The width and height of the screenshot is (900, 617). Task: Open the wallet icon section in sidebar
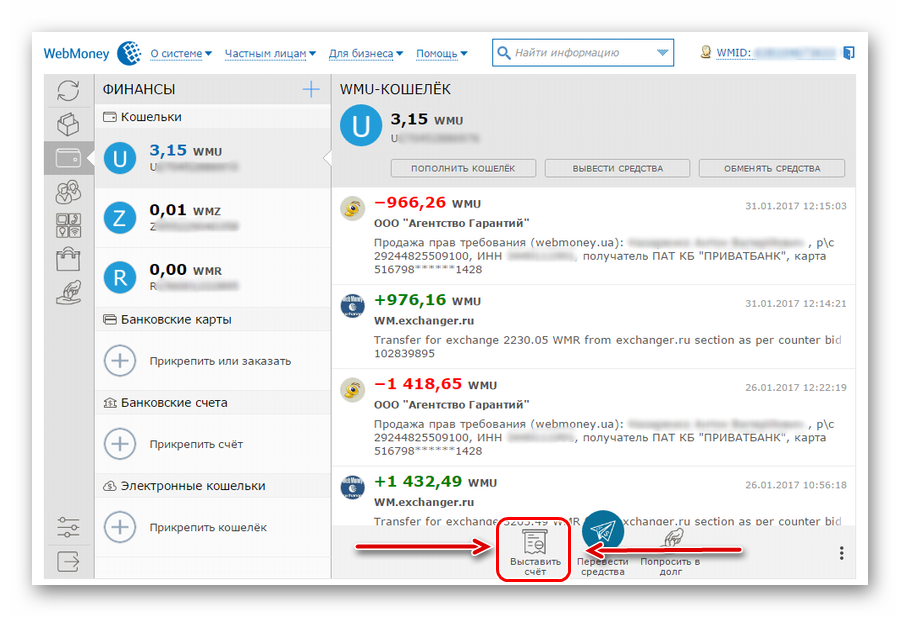68,158
